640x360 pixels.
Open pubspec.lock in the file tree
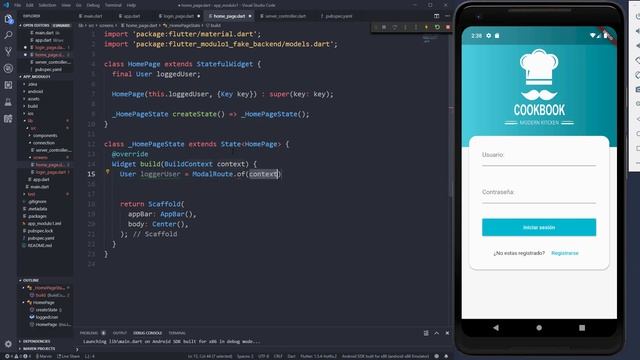[x=40, y=231]
